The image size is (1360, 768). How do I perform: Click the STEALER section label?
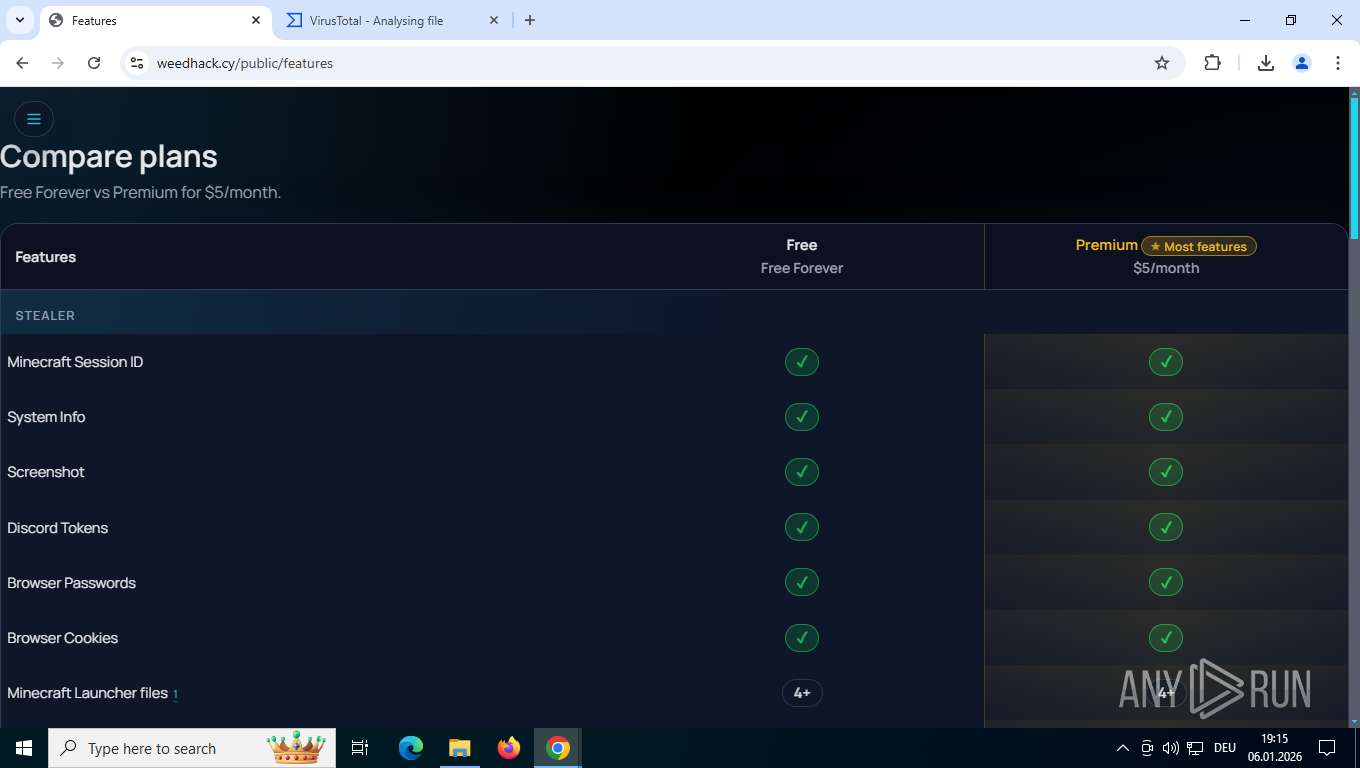pos(45,315)
